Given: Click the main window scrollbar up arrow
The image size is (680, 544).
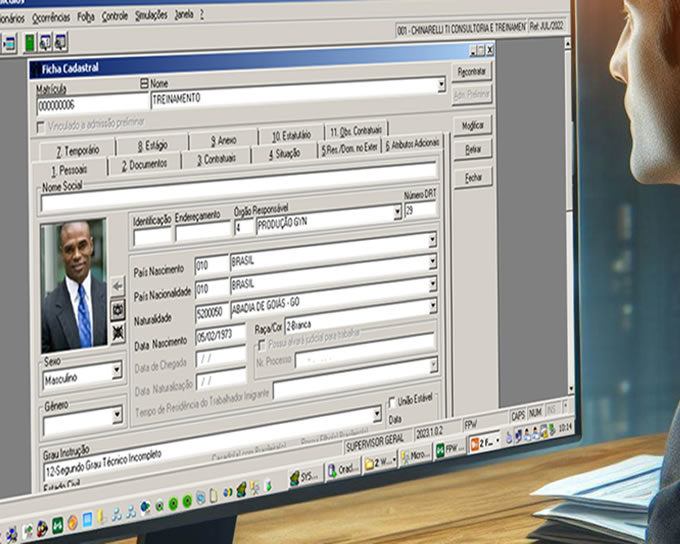Looking at the screenshot, I should (x=568, y=43).
